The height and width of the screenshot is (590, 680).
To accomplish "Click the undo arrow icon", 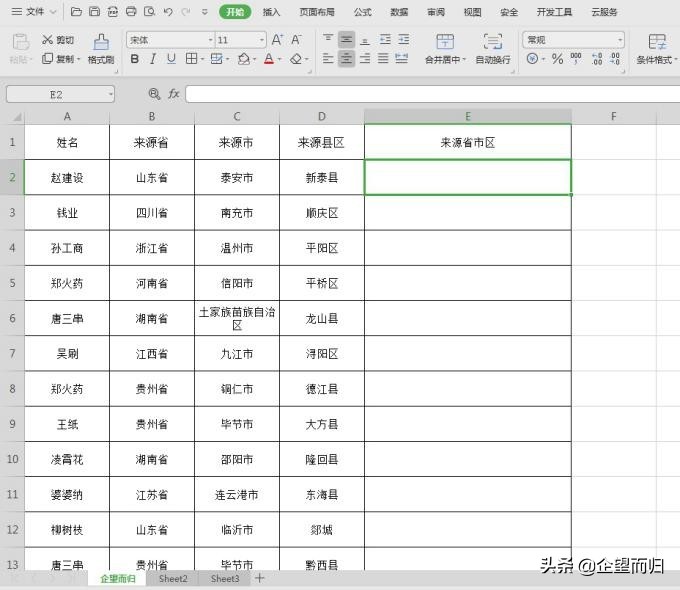I will point(168,12).
